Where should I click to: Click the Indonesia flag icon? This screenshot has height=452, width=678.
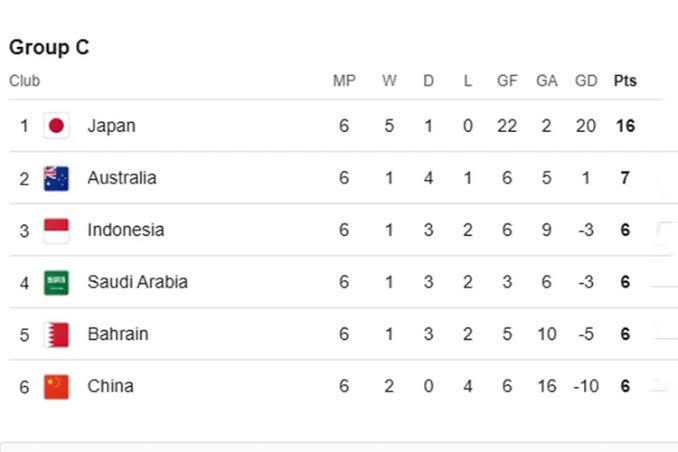coord(56,230)
